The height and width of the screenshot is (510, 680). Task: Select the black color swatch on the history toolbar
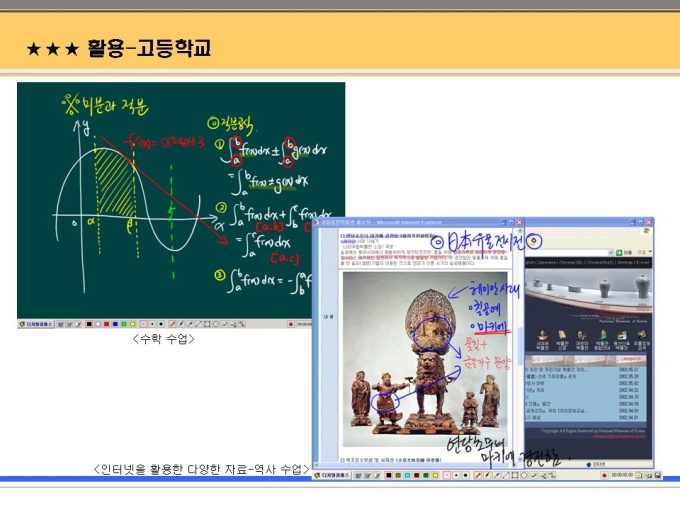[x=389, y=475]
